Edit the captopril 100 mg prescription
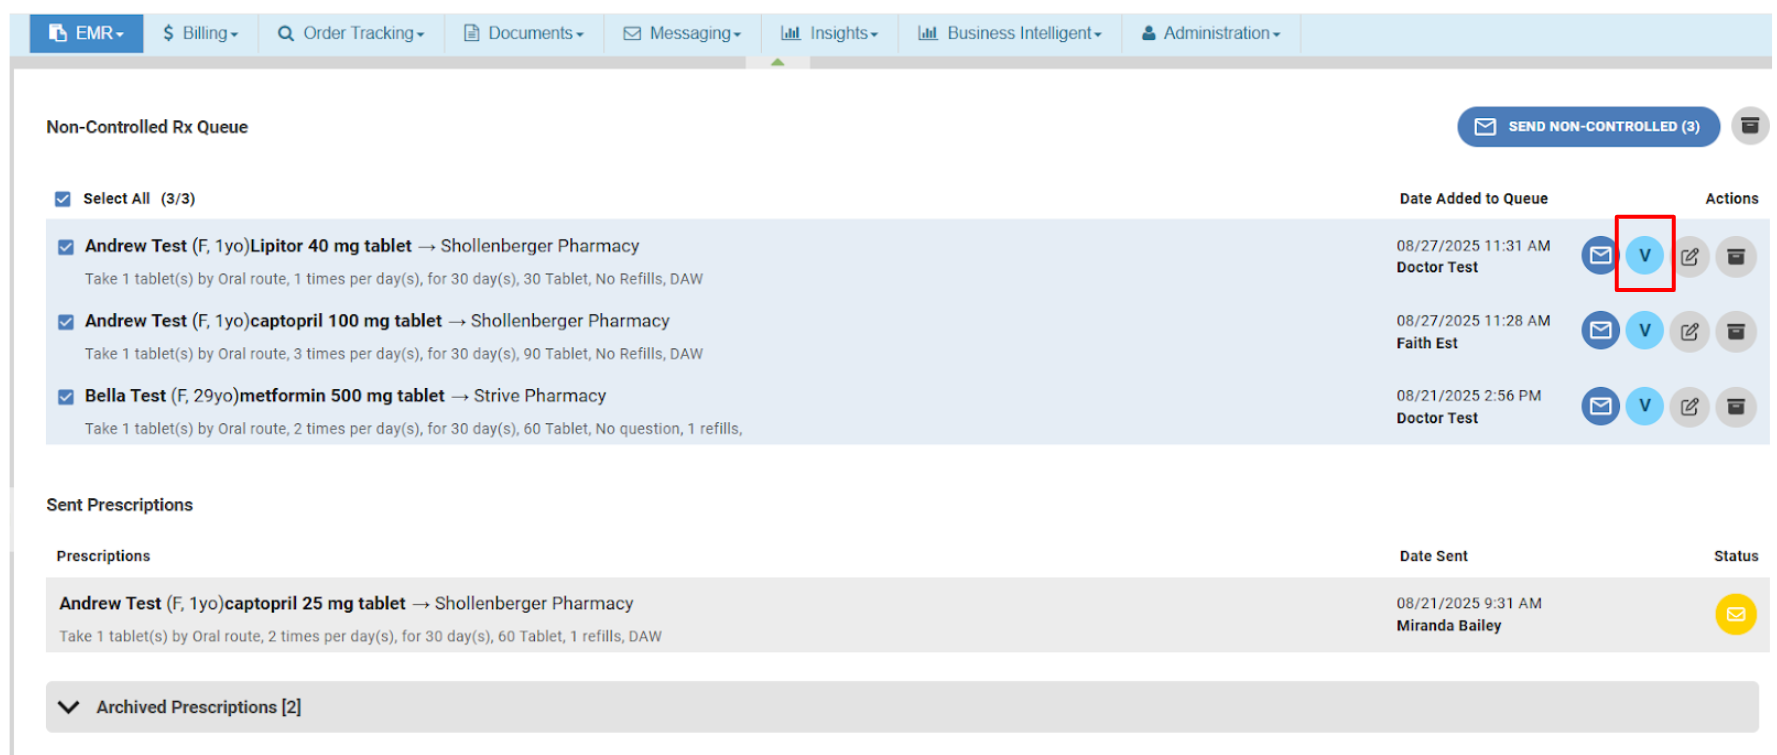Viewport: 1777px width, 755px height. coord(1689,332)
